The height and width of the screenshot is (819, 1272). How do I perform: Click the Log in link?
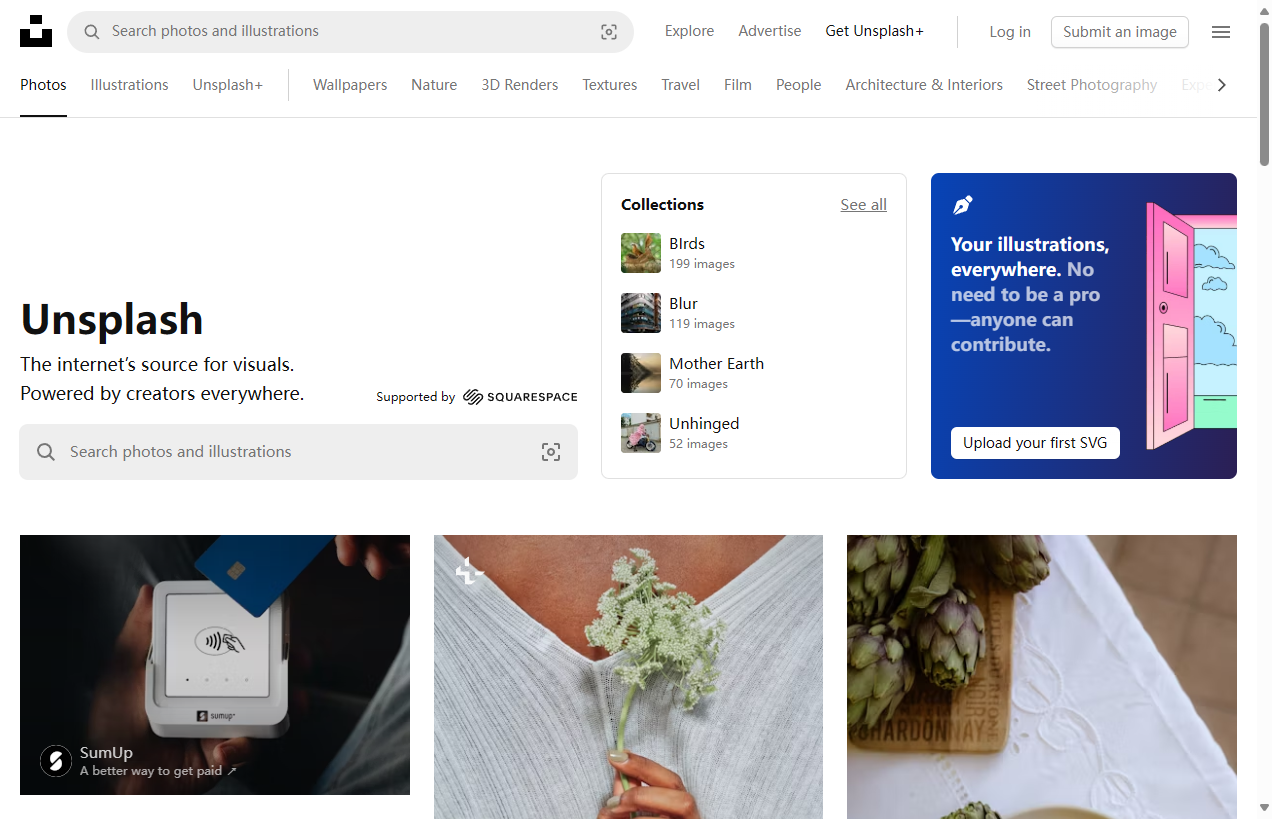[1009, 32]
